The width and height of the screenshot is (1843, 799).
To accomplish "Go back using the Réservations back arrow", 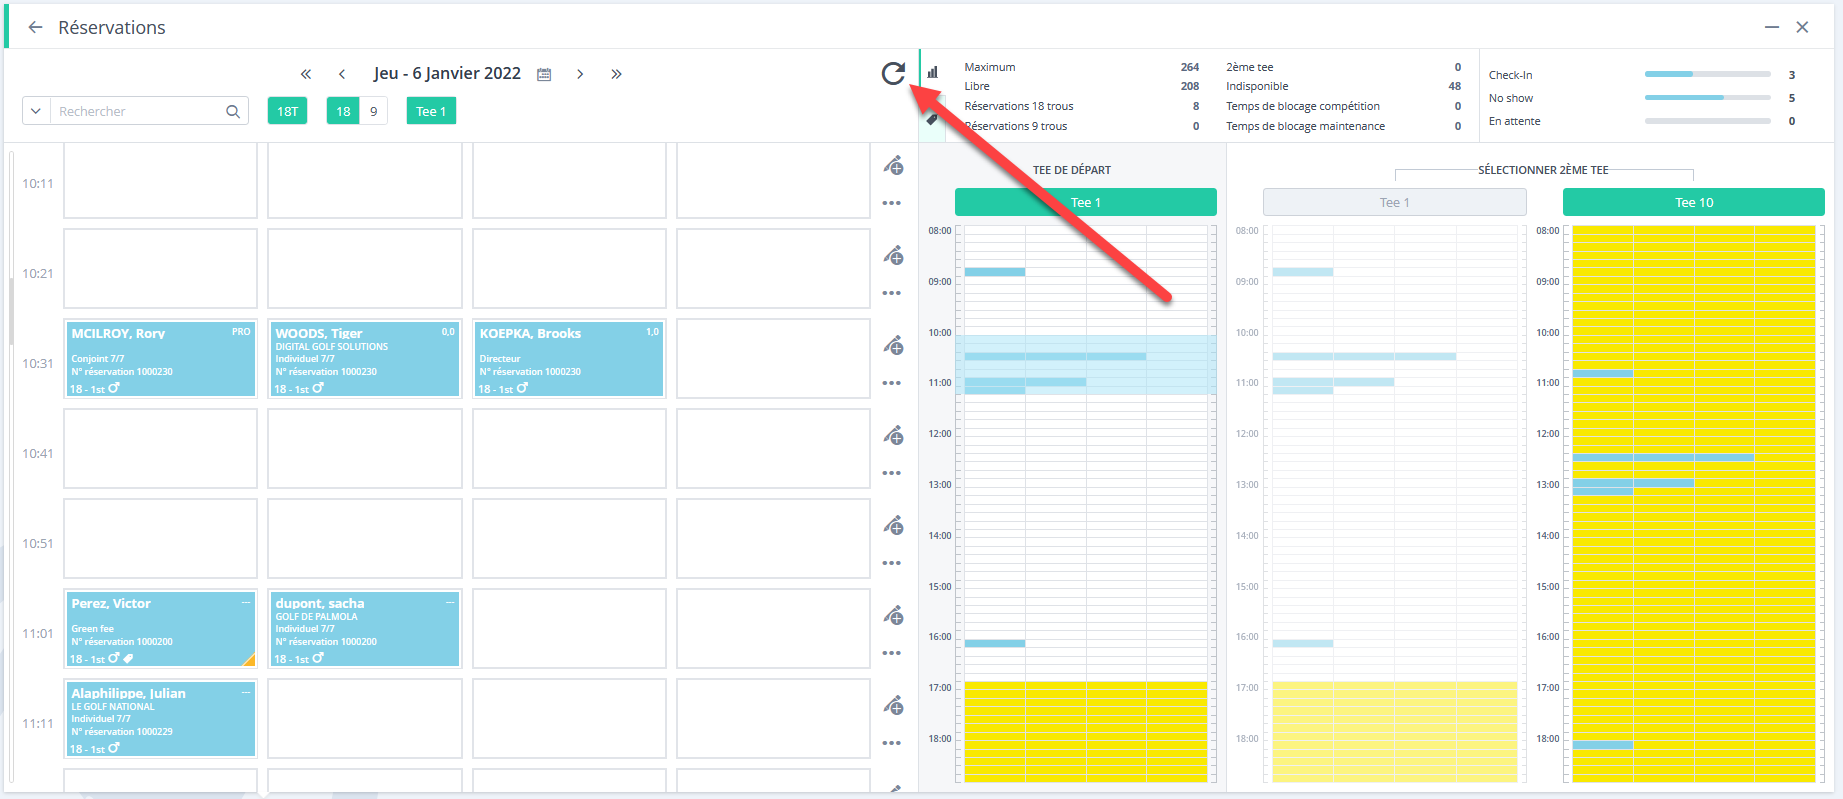I will pyautogui.click(x=36, y=27).
